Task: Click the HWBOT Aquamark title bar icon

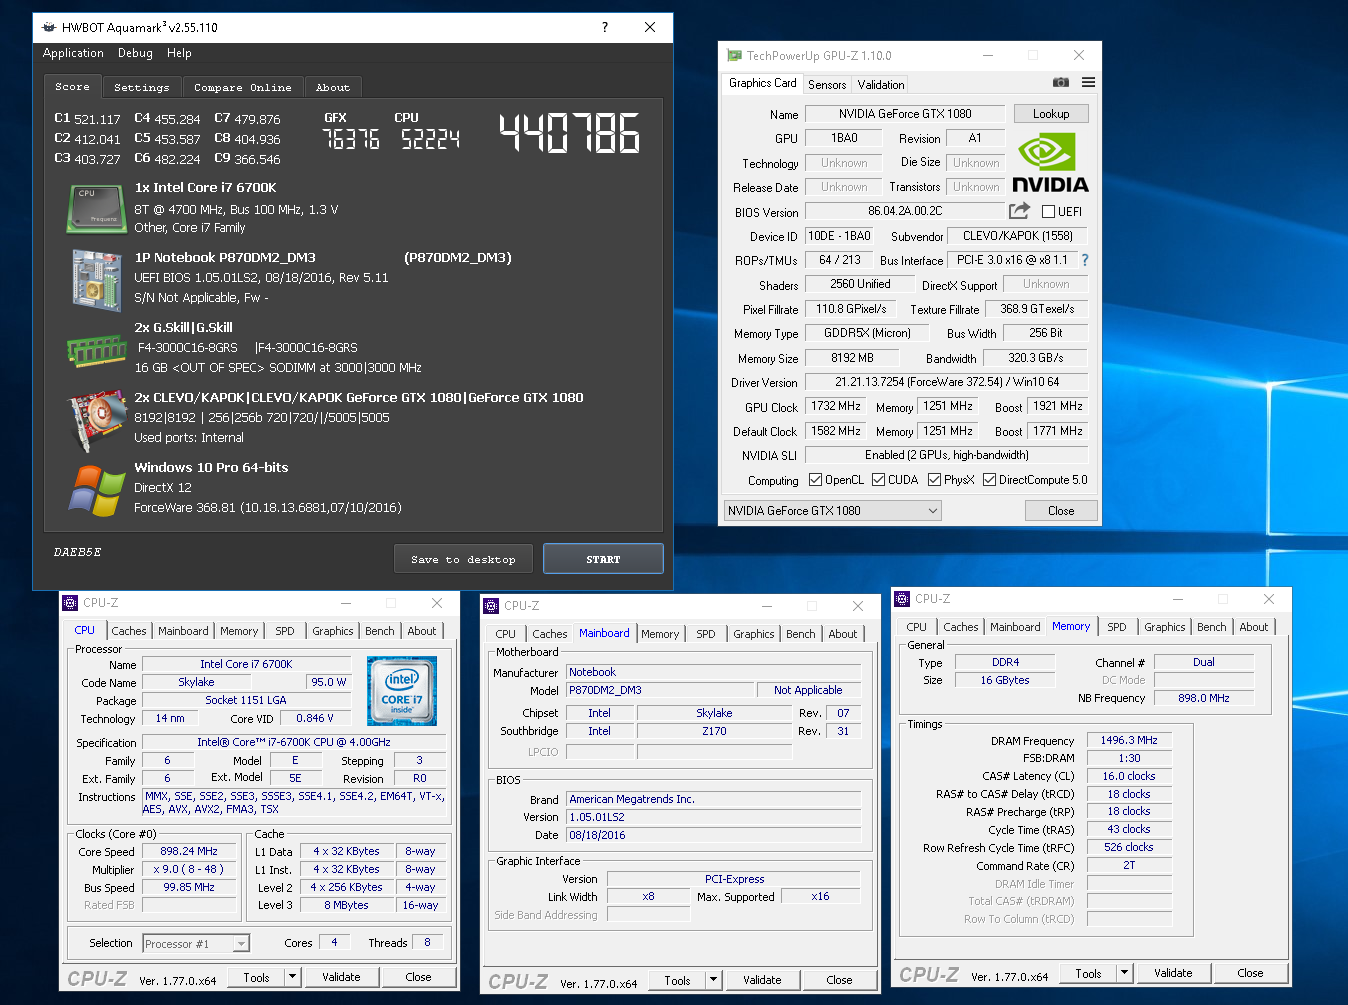Action: pos(49,27)
